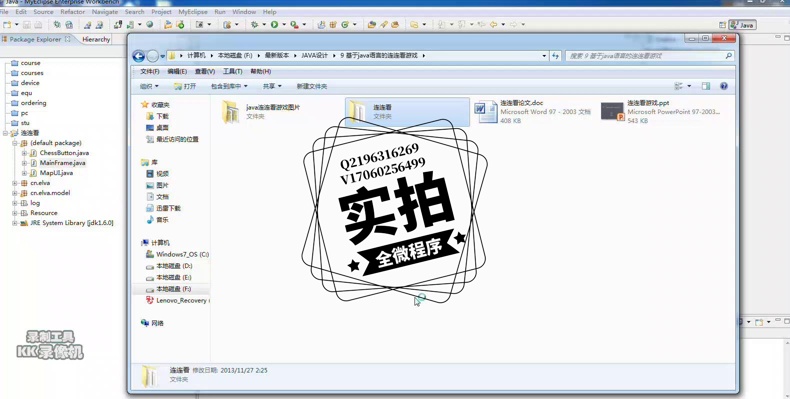The height and width of the screenshot is (399, 790).
Task: Select the 连连看游戏.ppt PowerPoint file
Action: click(661, 111)
